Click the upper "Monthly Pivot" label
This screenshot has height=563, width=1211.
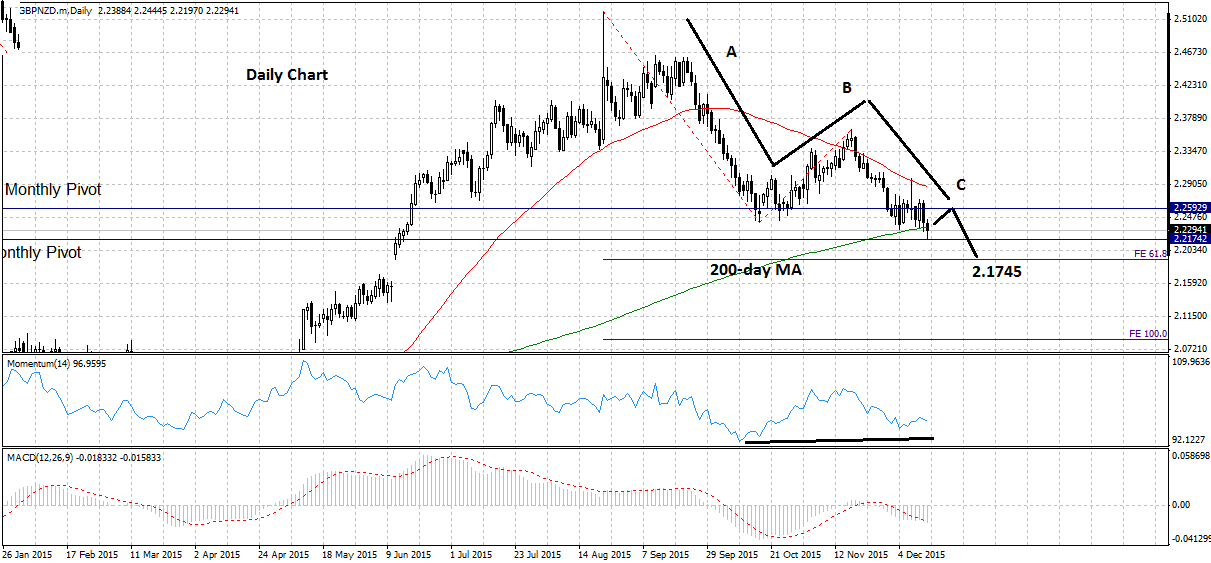click(53, 190)
